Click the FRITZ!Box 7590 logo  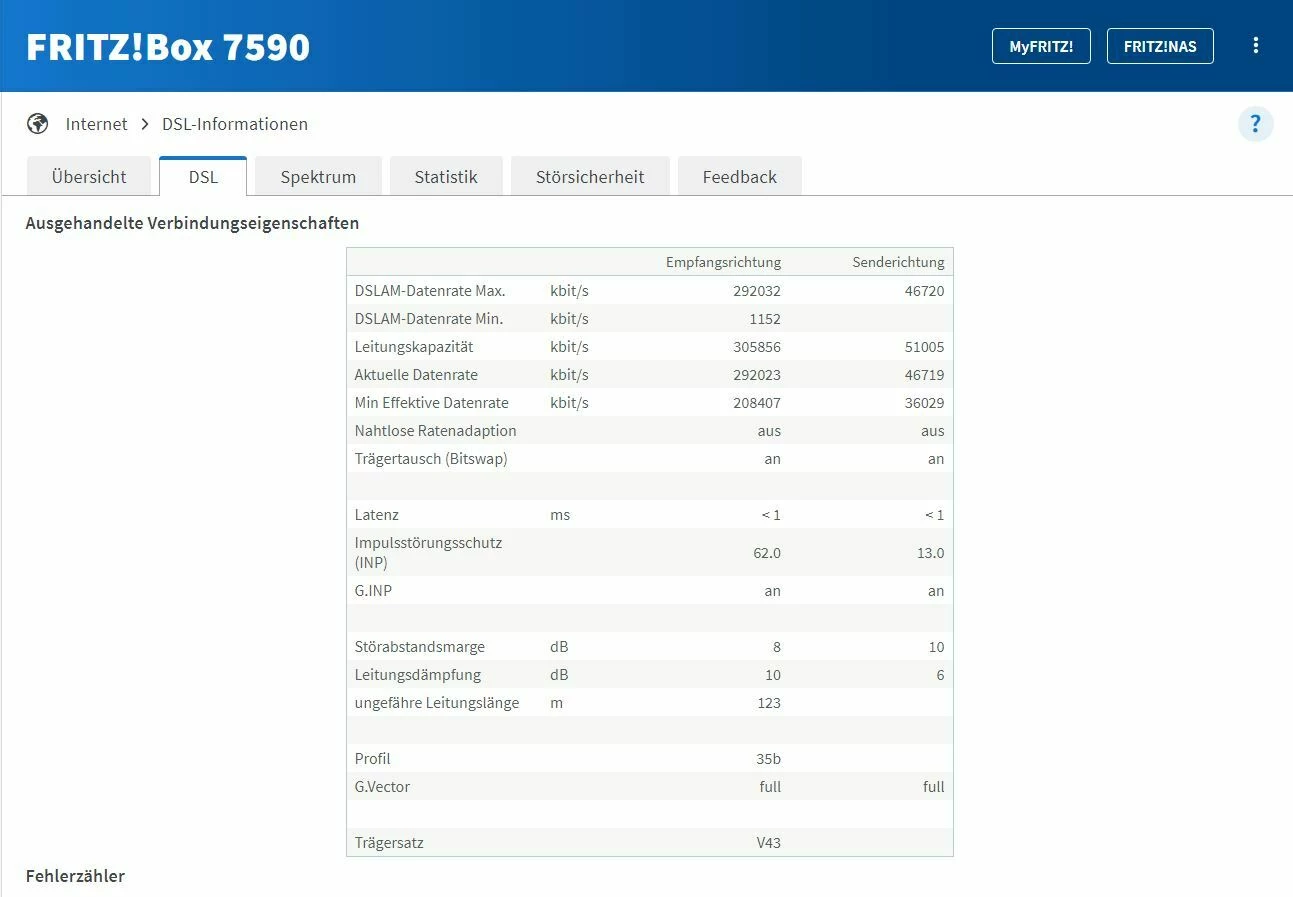(x=168, y=47)
